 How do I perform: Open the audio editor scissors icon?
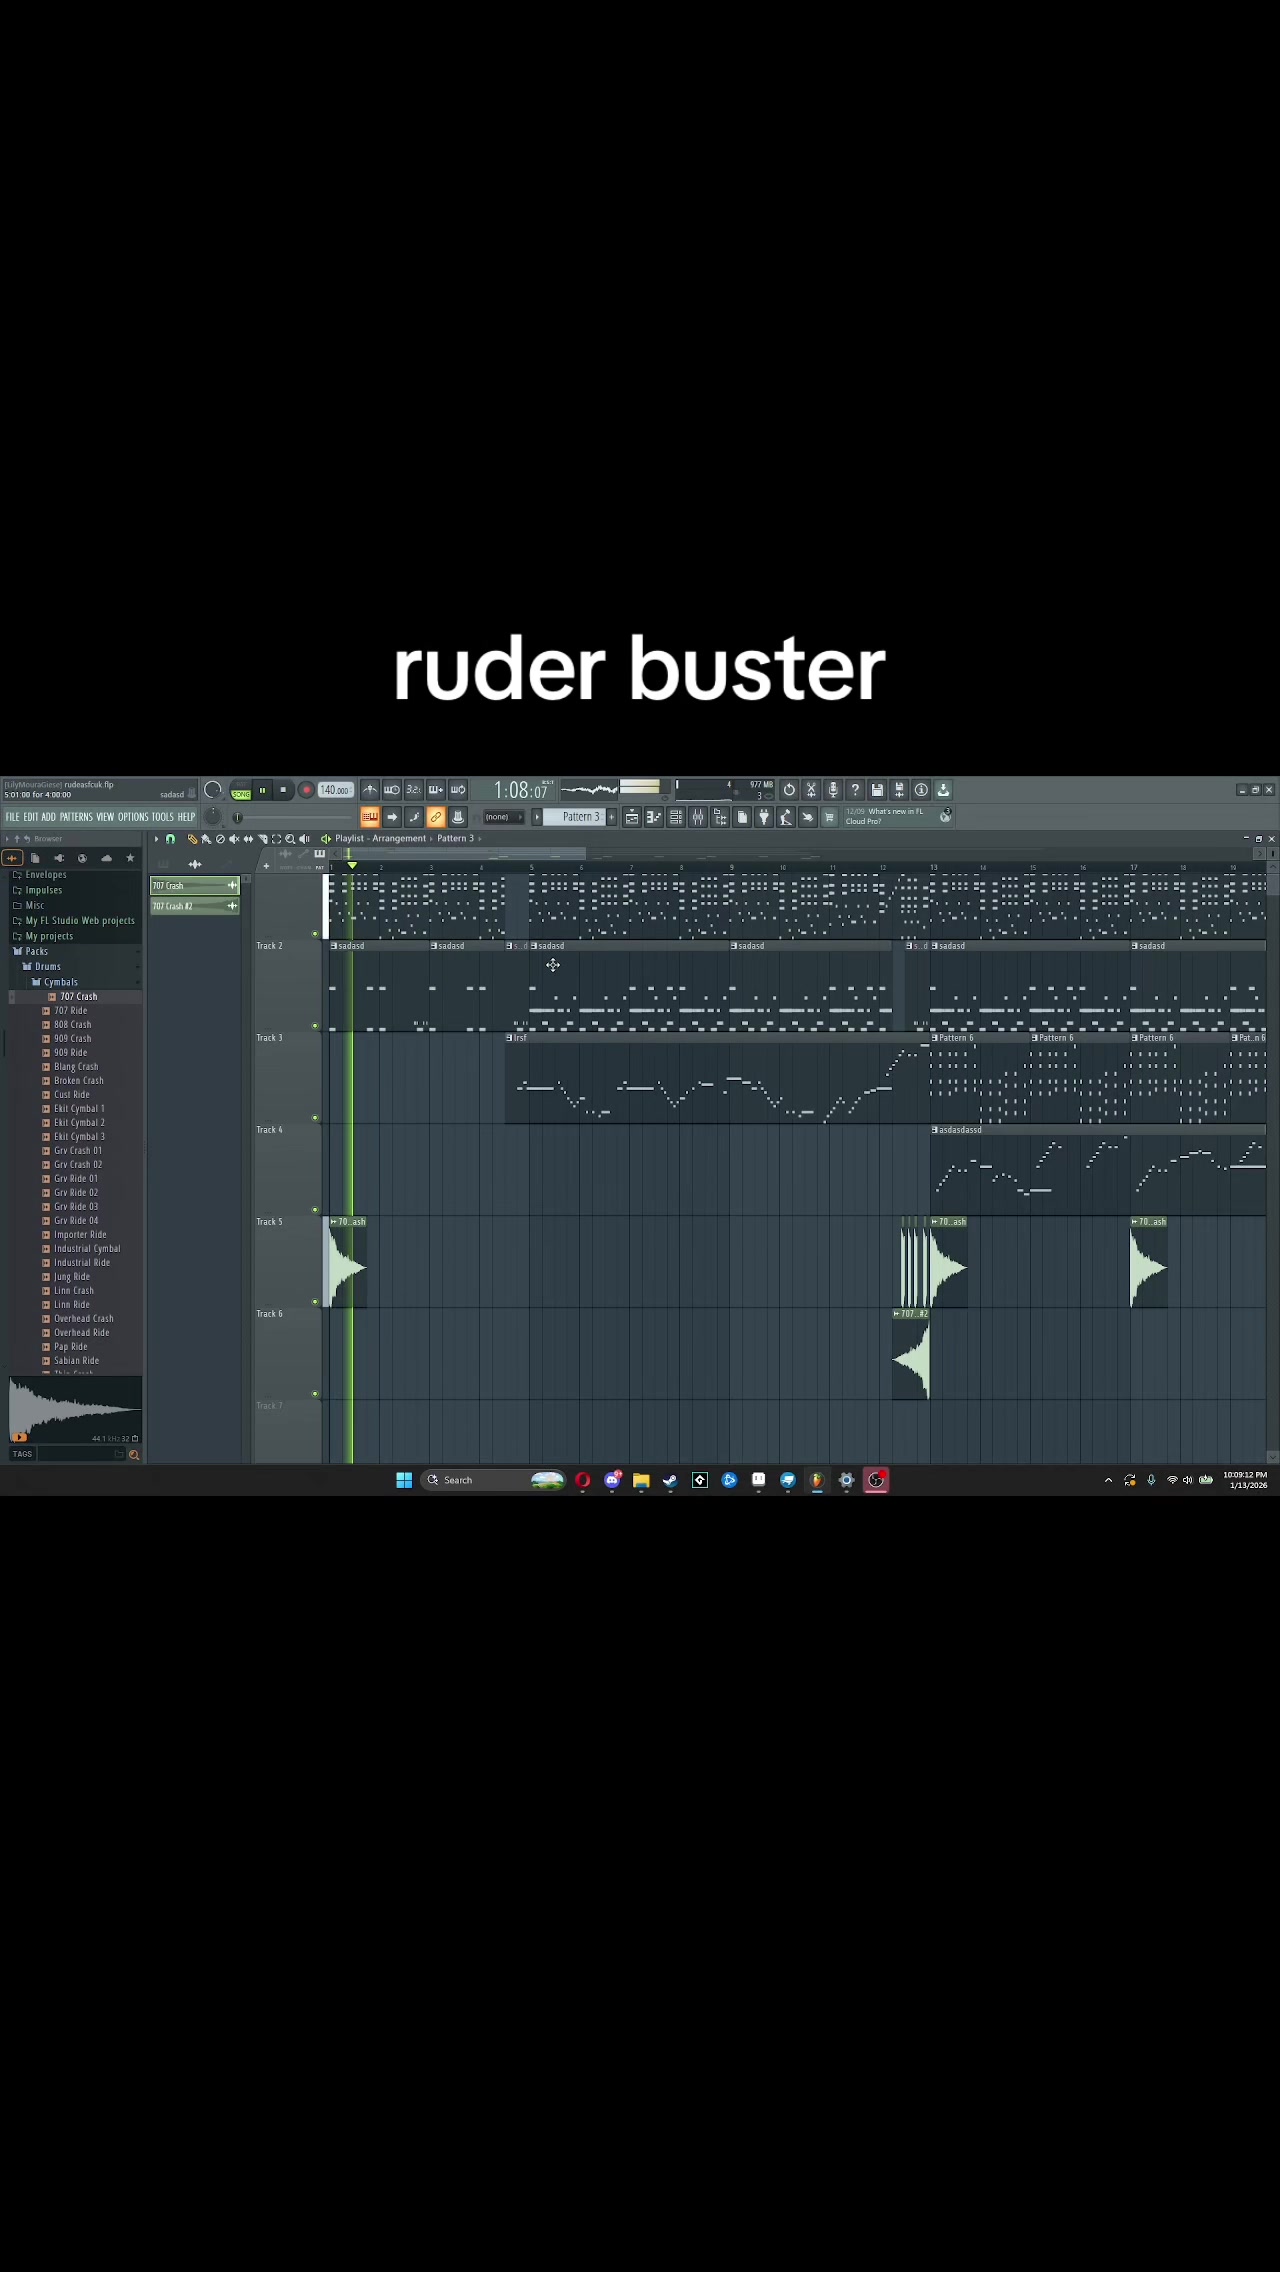(x=811, y=790)
